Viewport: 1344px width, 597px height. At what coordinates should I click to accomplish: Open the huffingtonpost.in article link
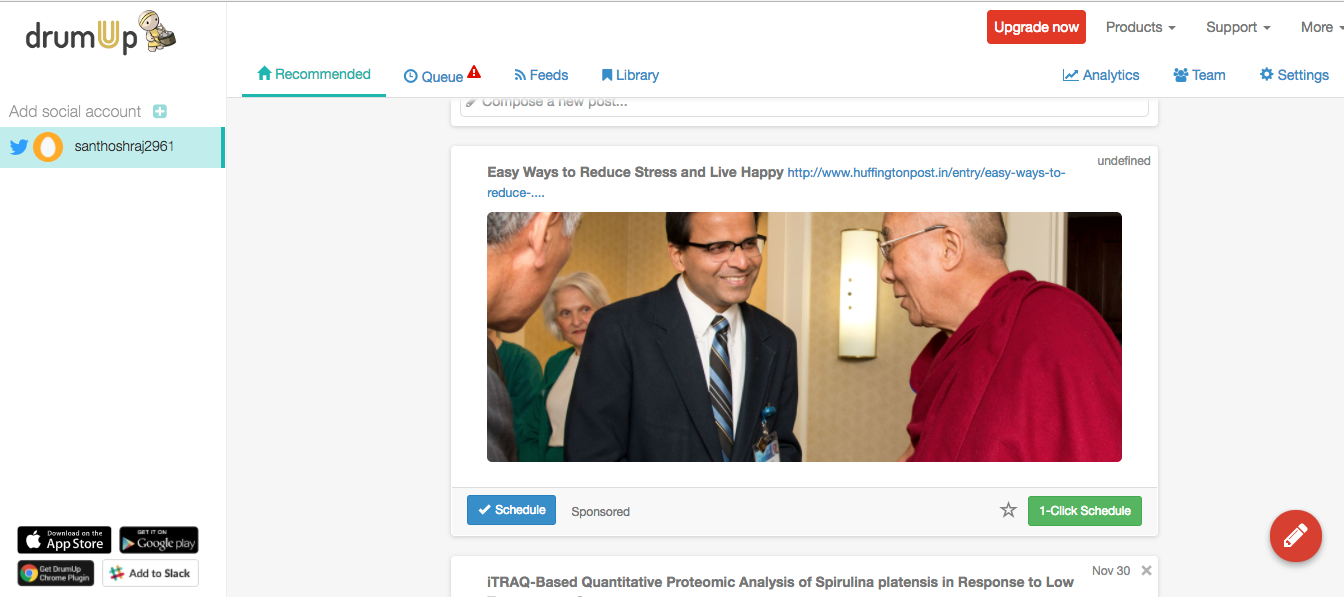pyautogui.click(x=776, y=182)
